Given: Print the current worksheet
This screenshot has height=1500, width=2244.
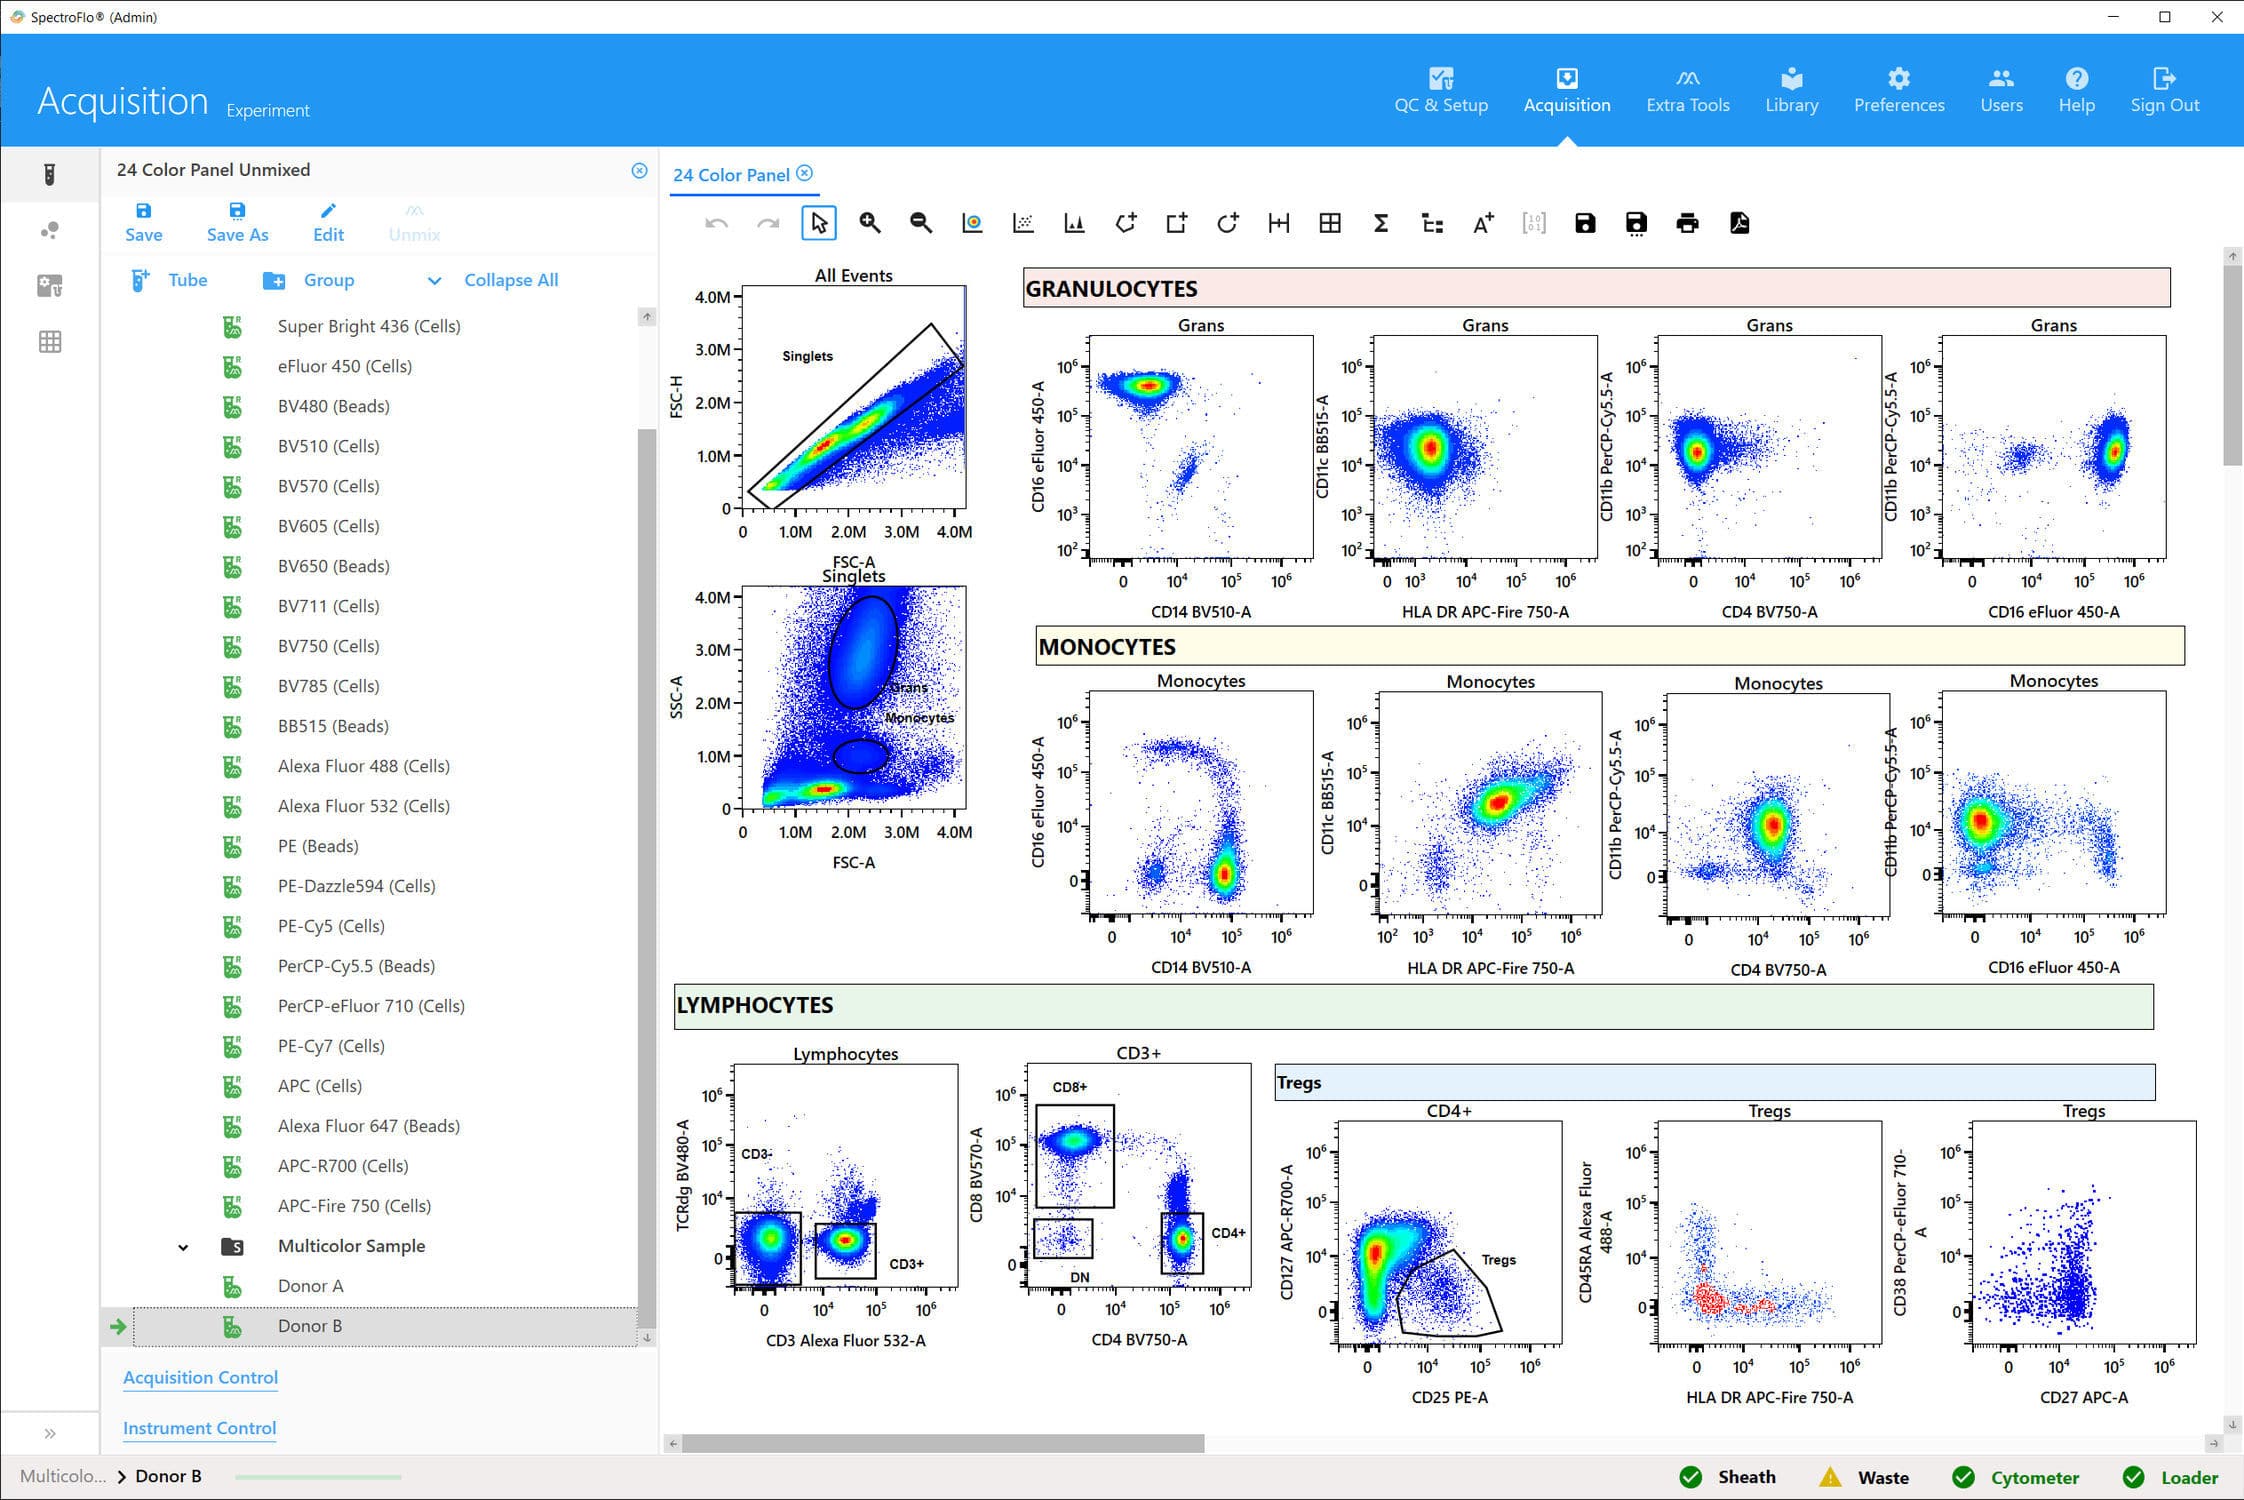Looking at the screenshot, I should 1687,223.
